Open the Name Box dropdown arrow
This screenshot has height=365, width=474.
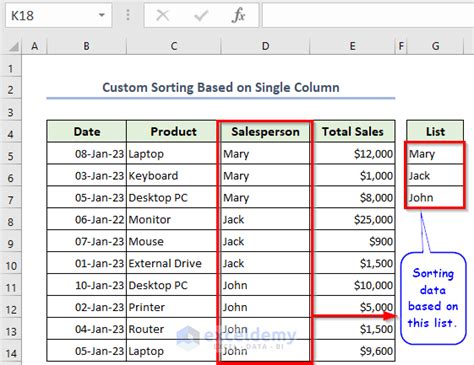tap(102, 15)
